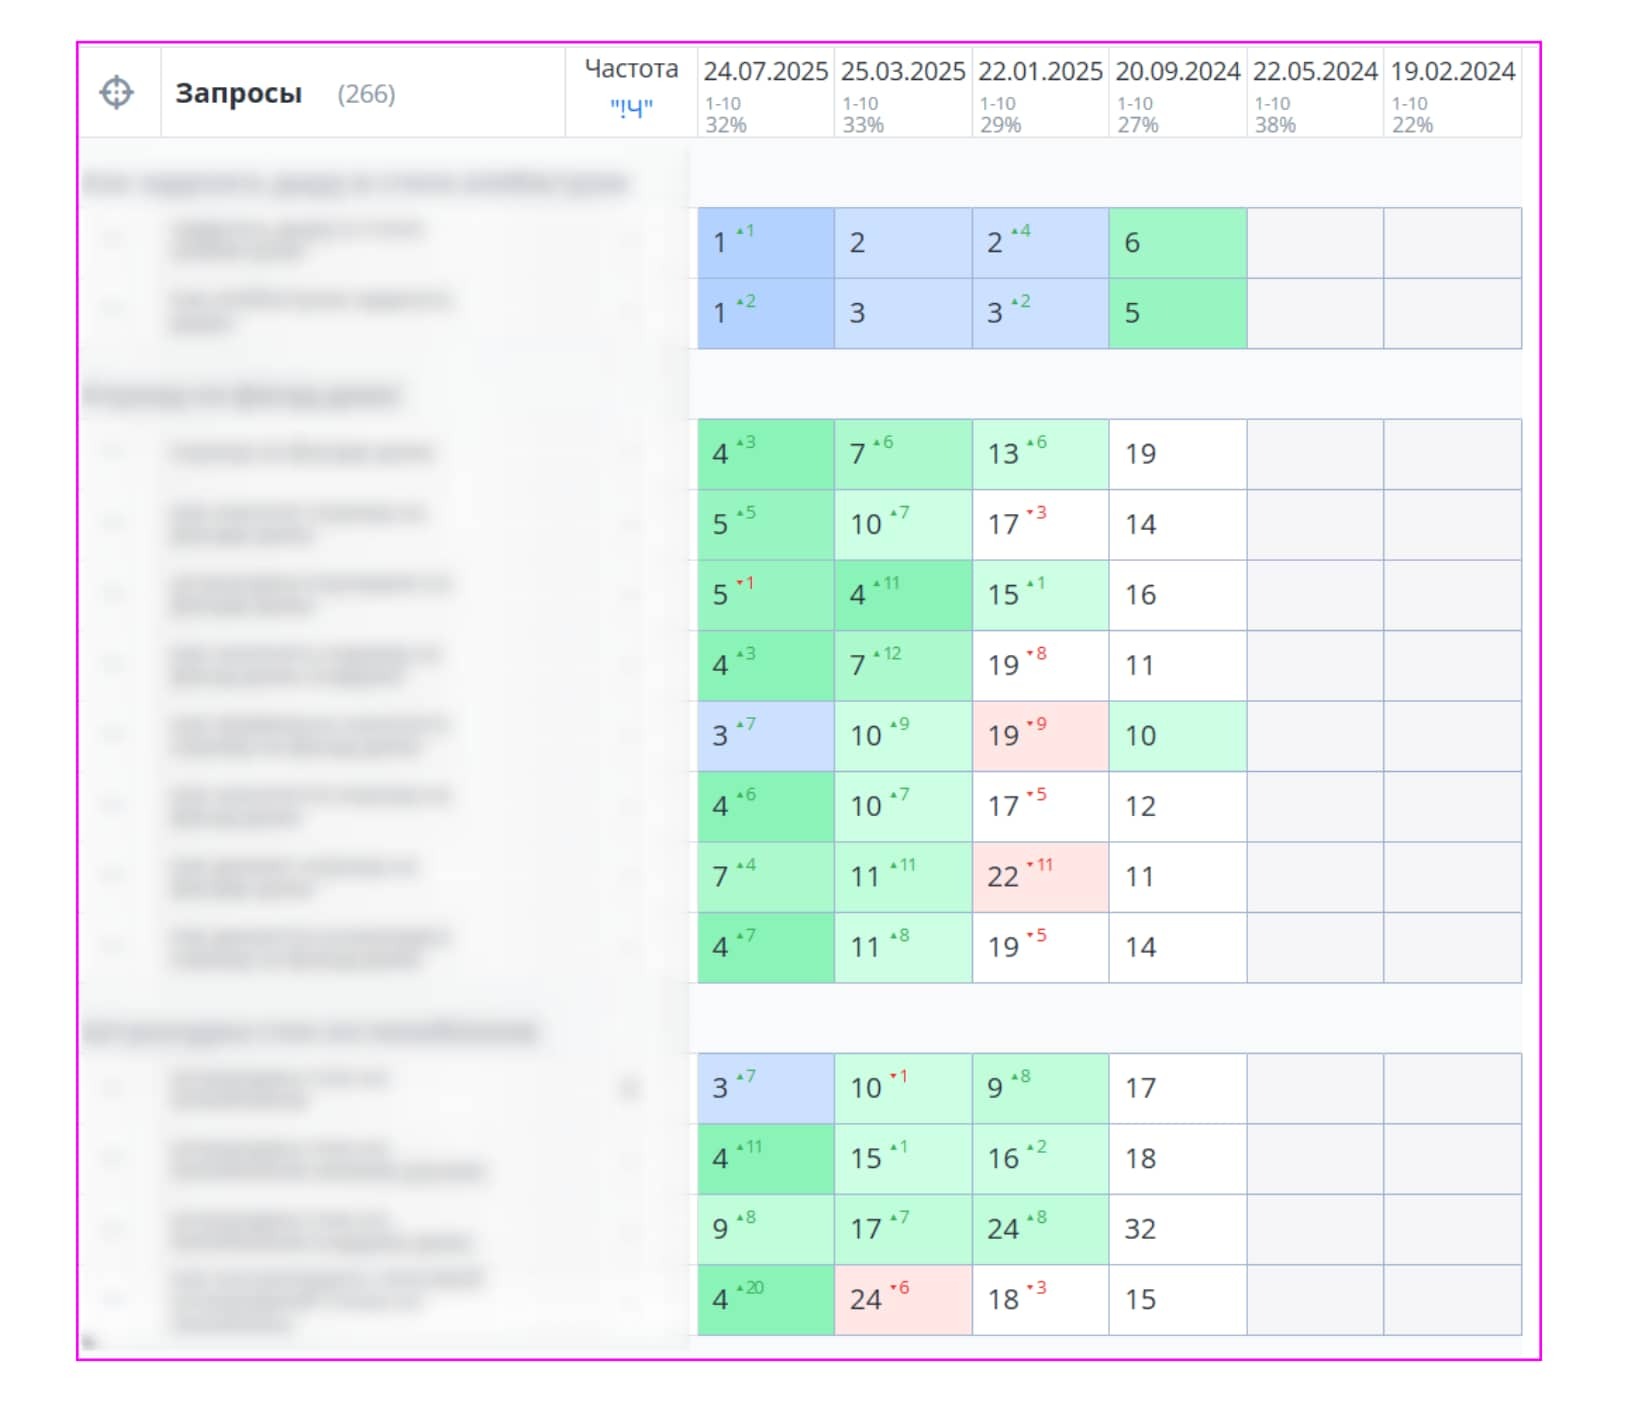Choose the 19.02.2024 date column header
The width and height of the screenshot is (1632, 1408).
(x=1452, y=72)
